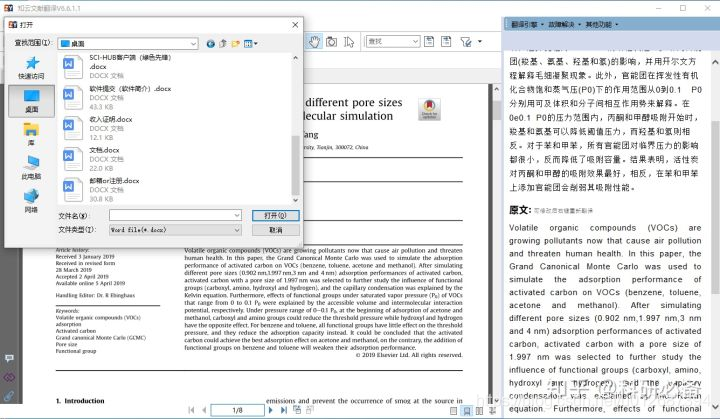Select Desktop (桌面) in places sidebar
This screenshot has height=419, width=720.
[31, 101]
